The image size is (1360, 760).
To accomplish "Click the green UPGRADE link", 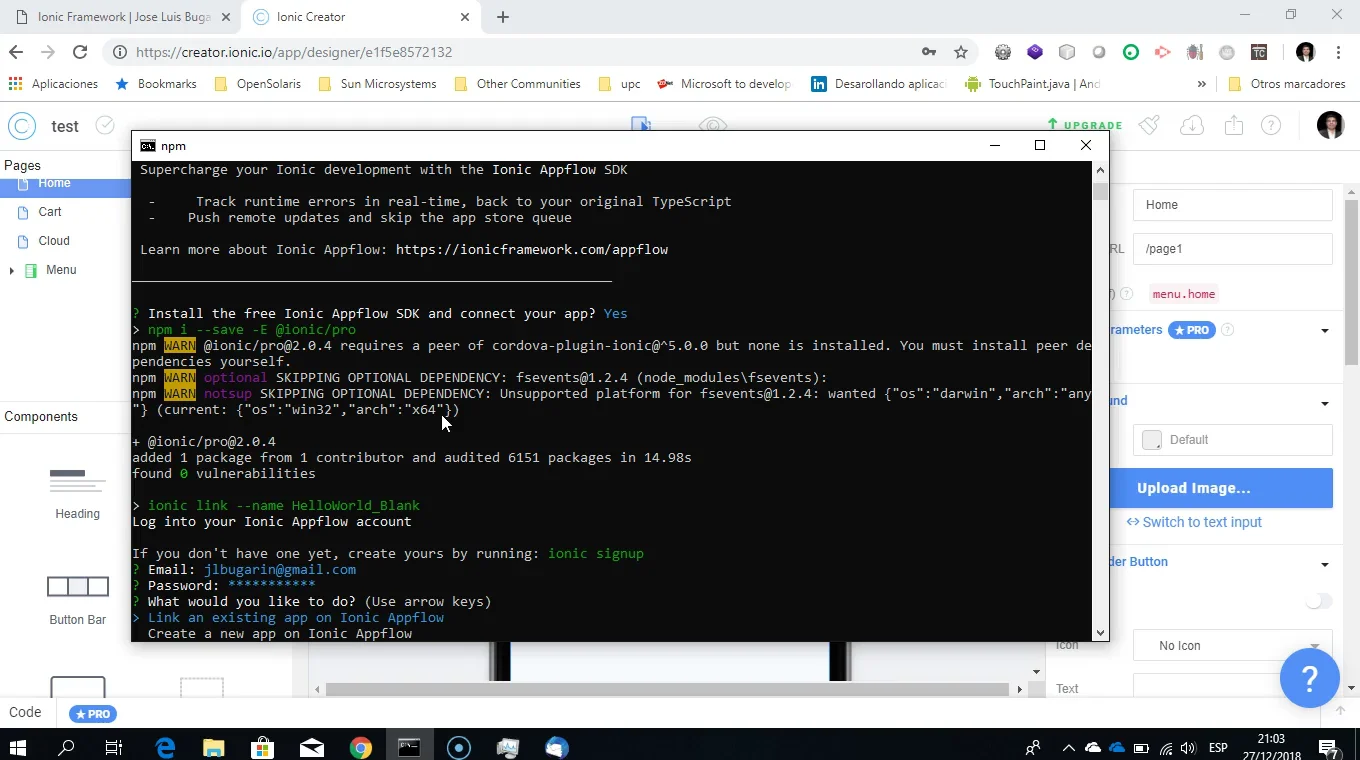I will coord(1084,125).
